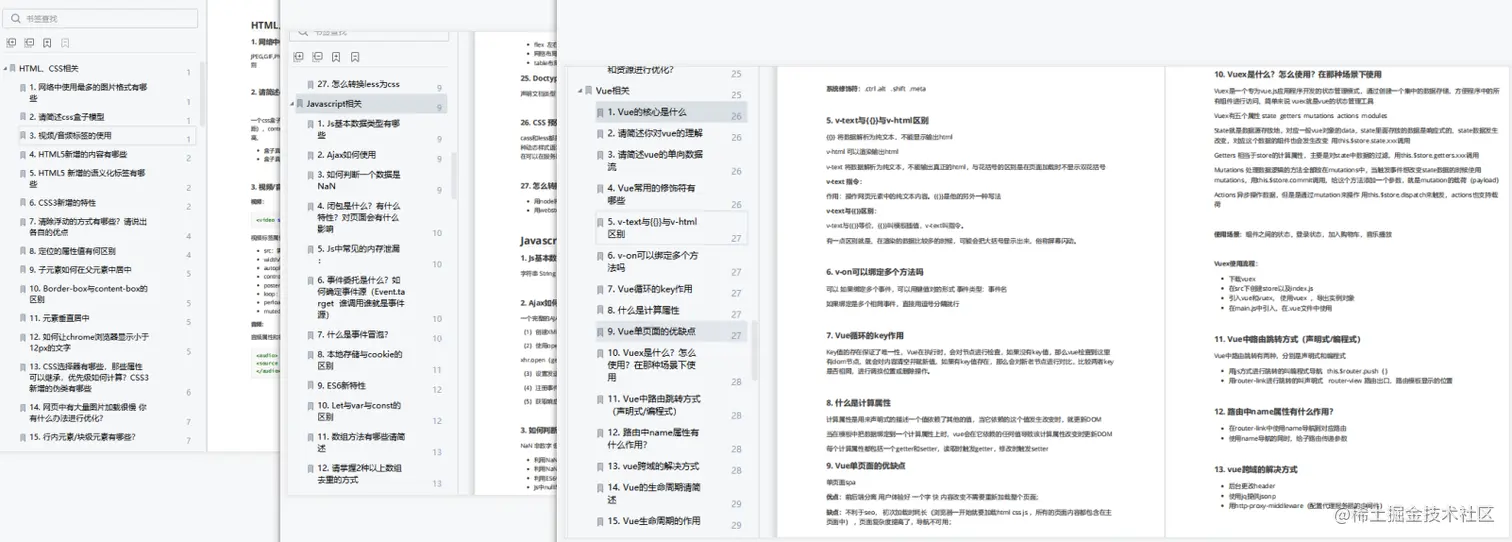
Task: Open bookmark '5. v-text与{{}}与v-html区别'
Action: pos(652,228)
